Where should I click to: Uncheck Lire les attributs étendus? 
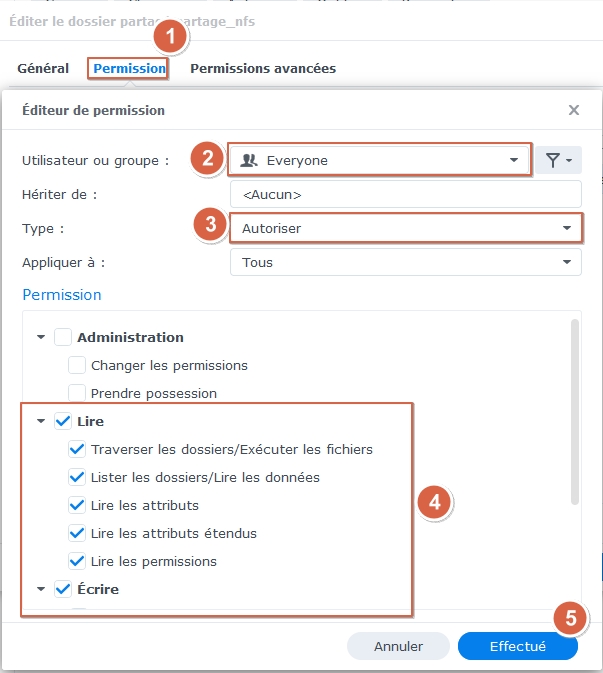(x=77, y=534)
